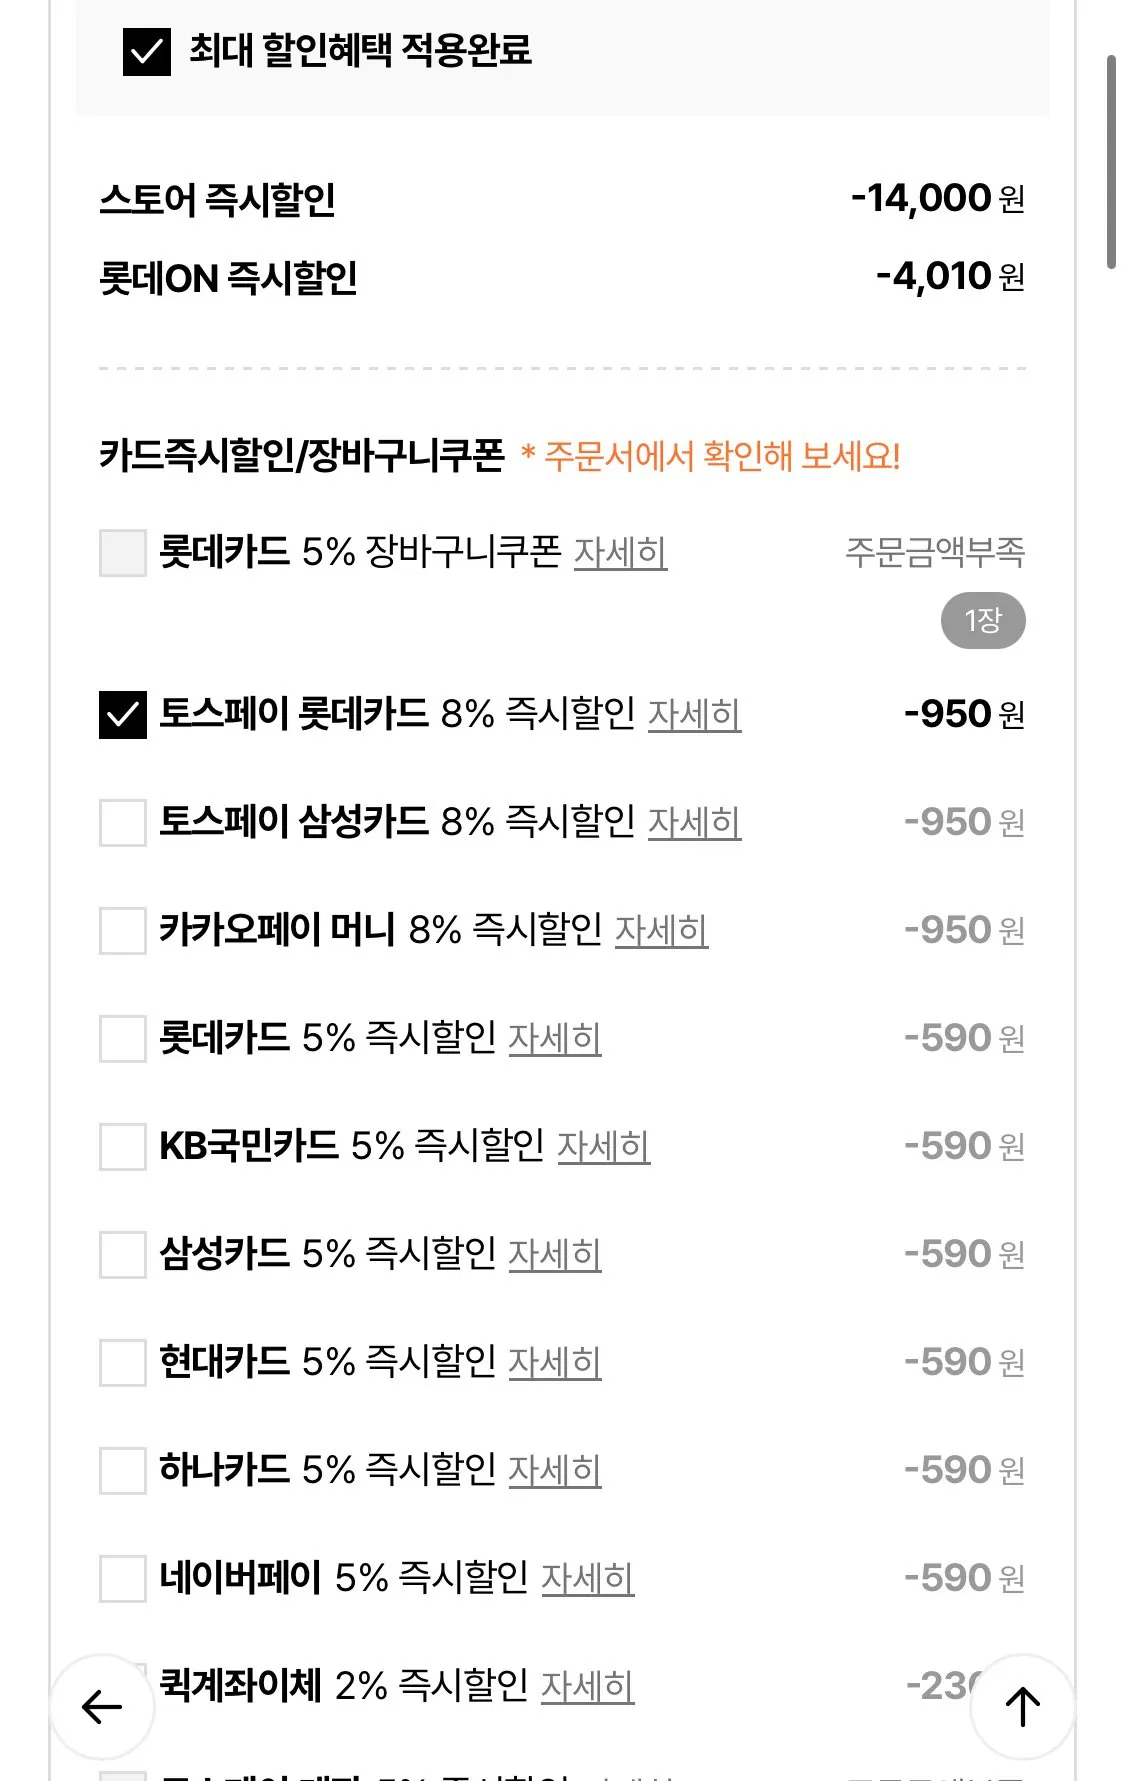1125x1781 pixels.
Task: Tap the back arrow at bottom left
Action: click(98, 1703)
